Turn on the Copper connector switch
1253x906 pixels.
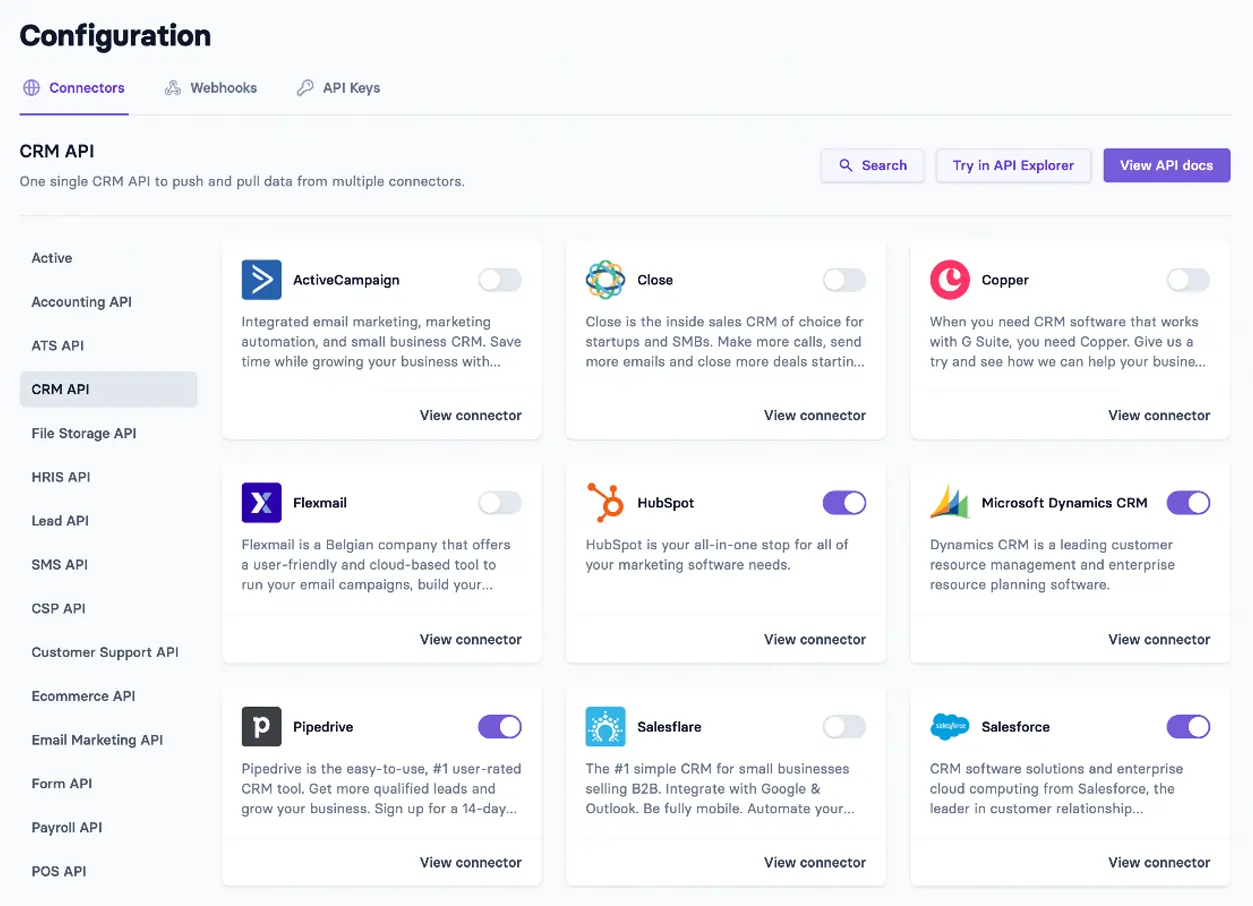(1188, 280)
